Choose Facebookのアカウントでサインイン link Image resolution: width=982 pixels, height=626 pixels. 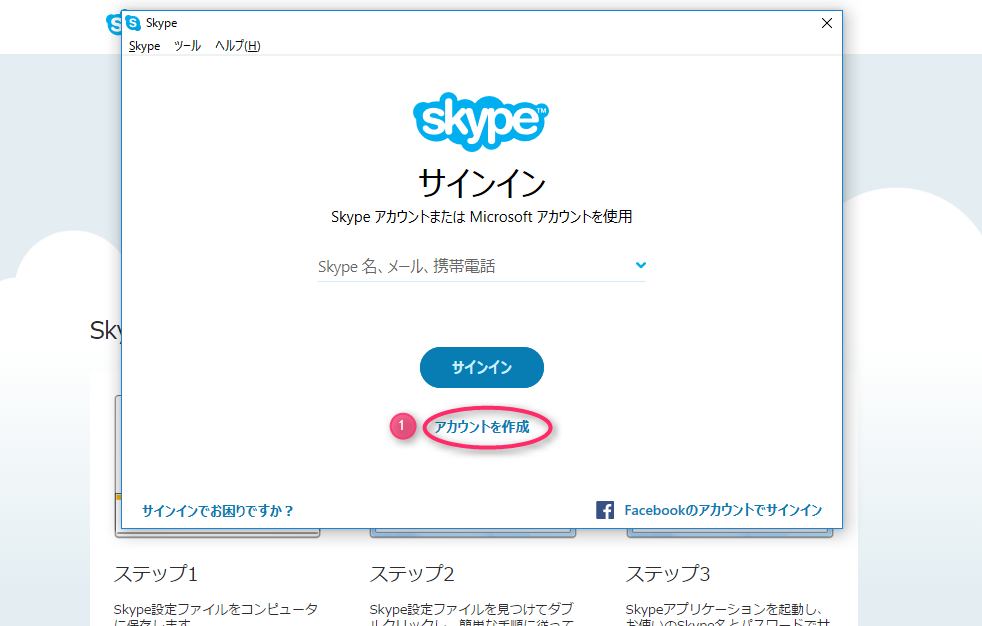[723, 510]
